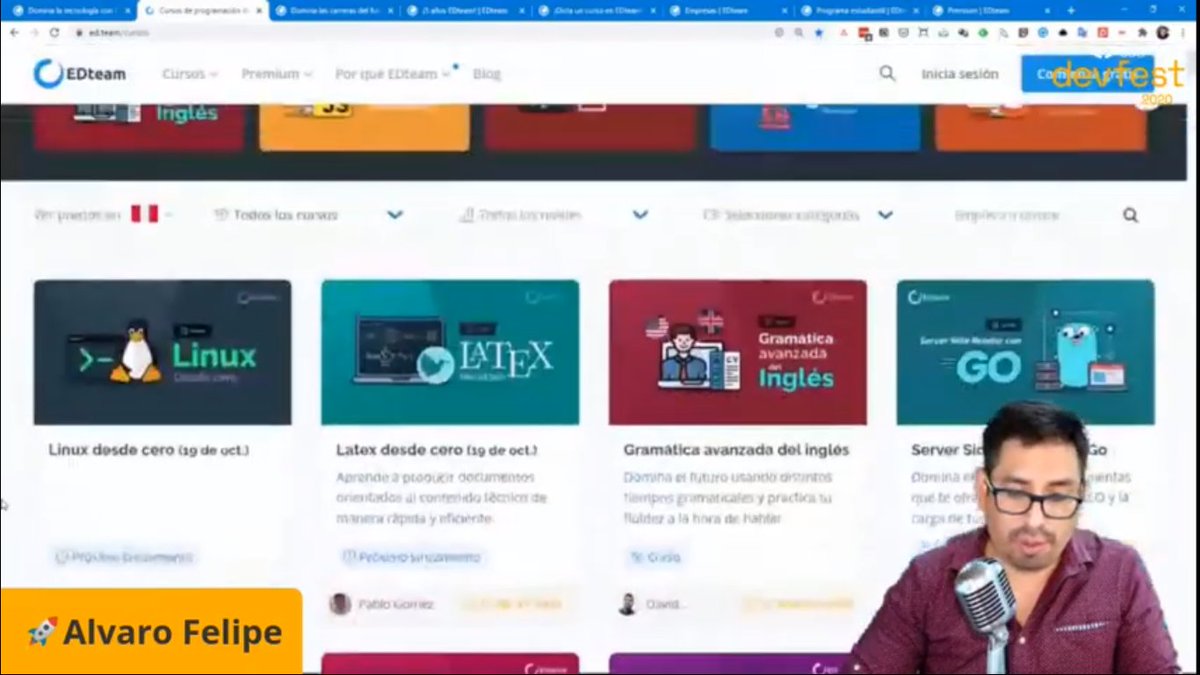
Task: Open the Ver precios en country selector
Action: (103, 215)
